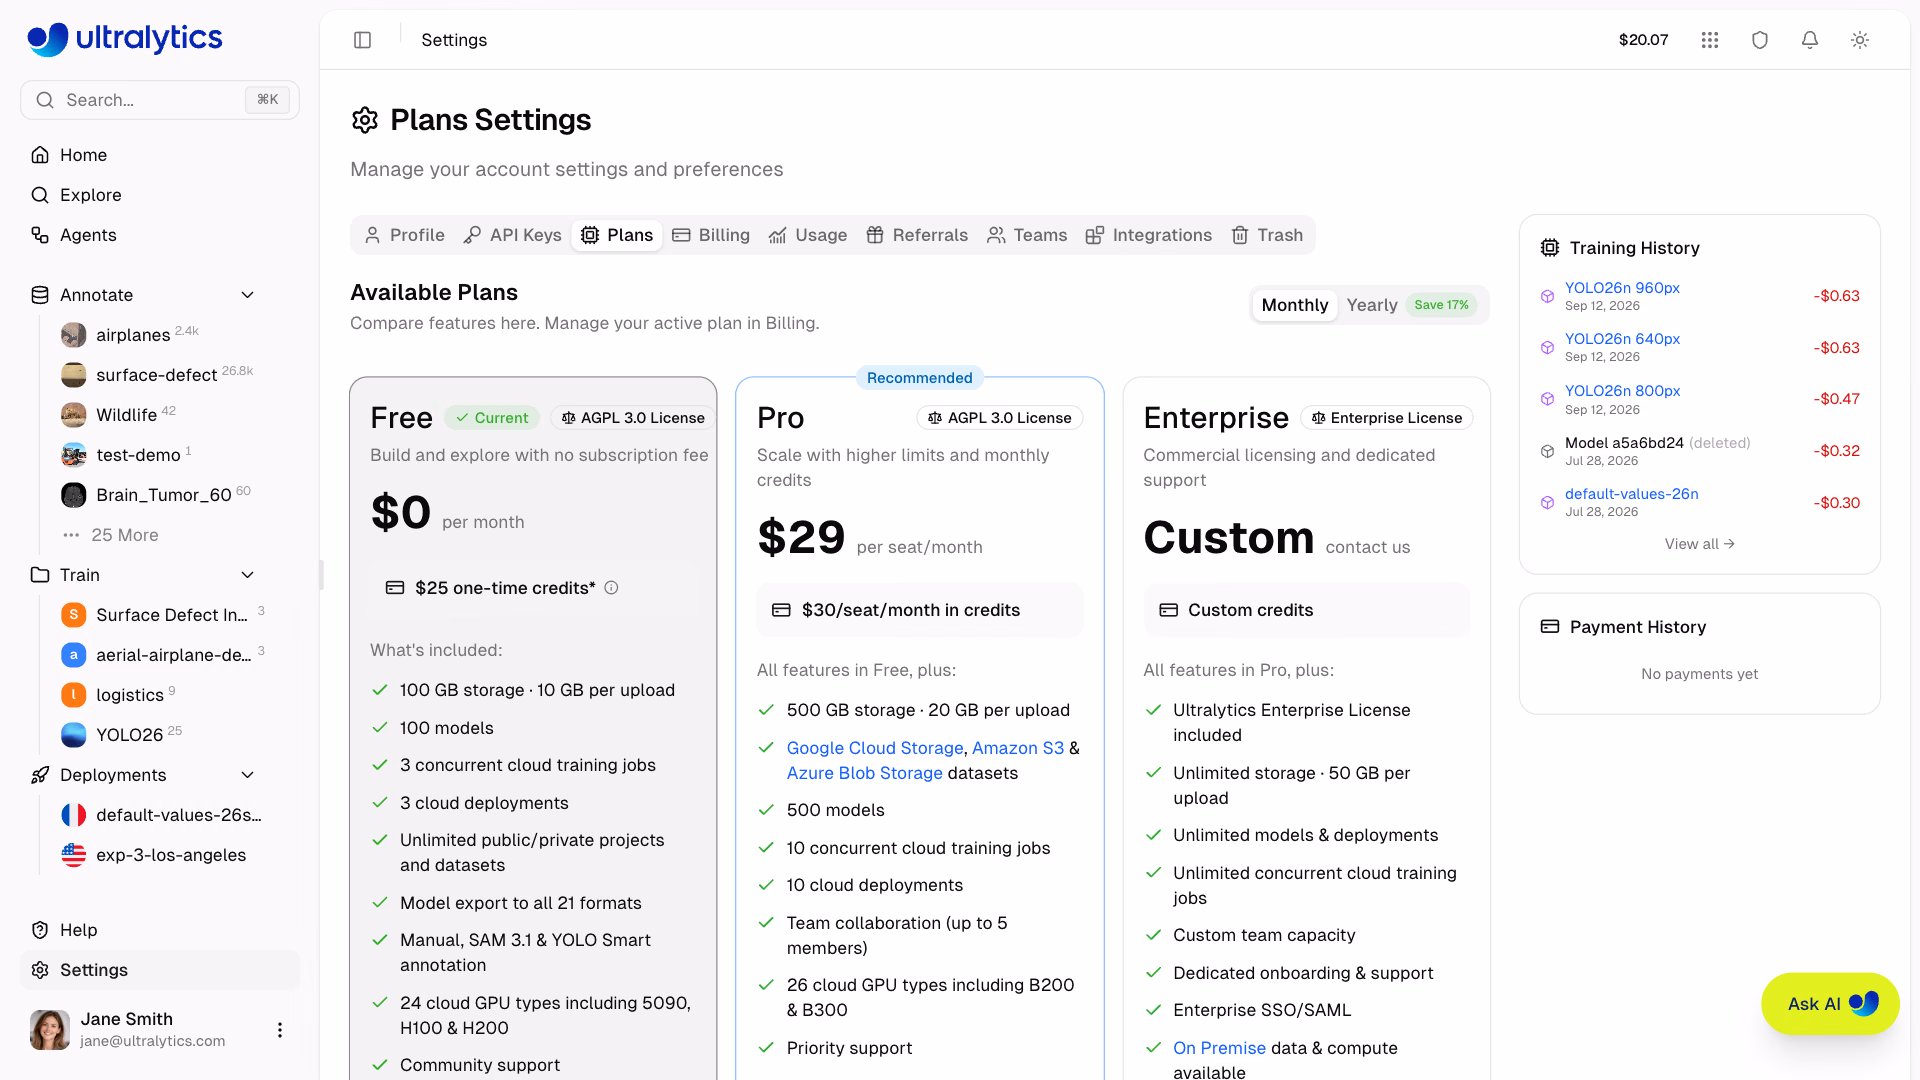
Task: Open the apps grid icon
Action: point(1710,40)
